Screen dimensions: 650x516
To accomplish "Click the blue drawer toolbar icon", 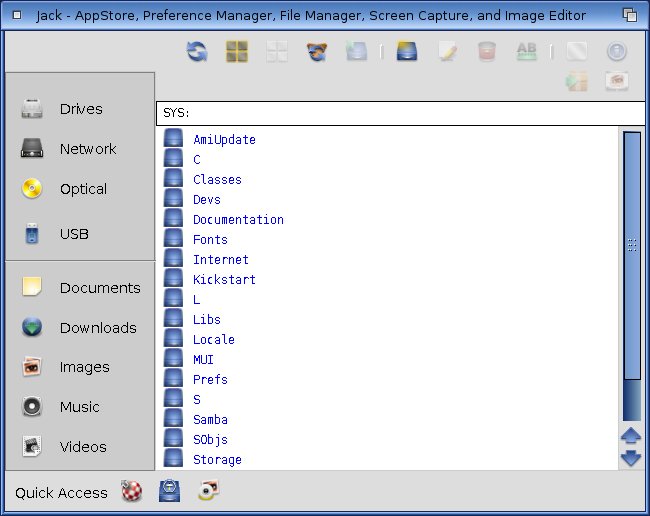I will pos(407,52).
